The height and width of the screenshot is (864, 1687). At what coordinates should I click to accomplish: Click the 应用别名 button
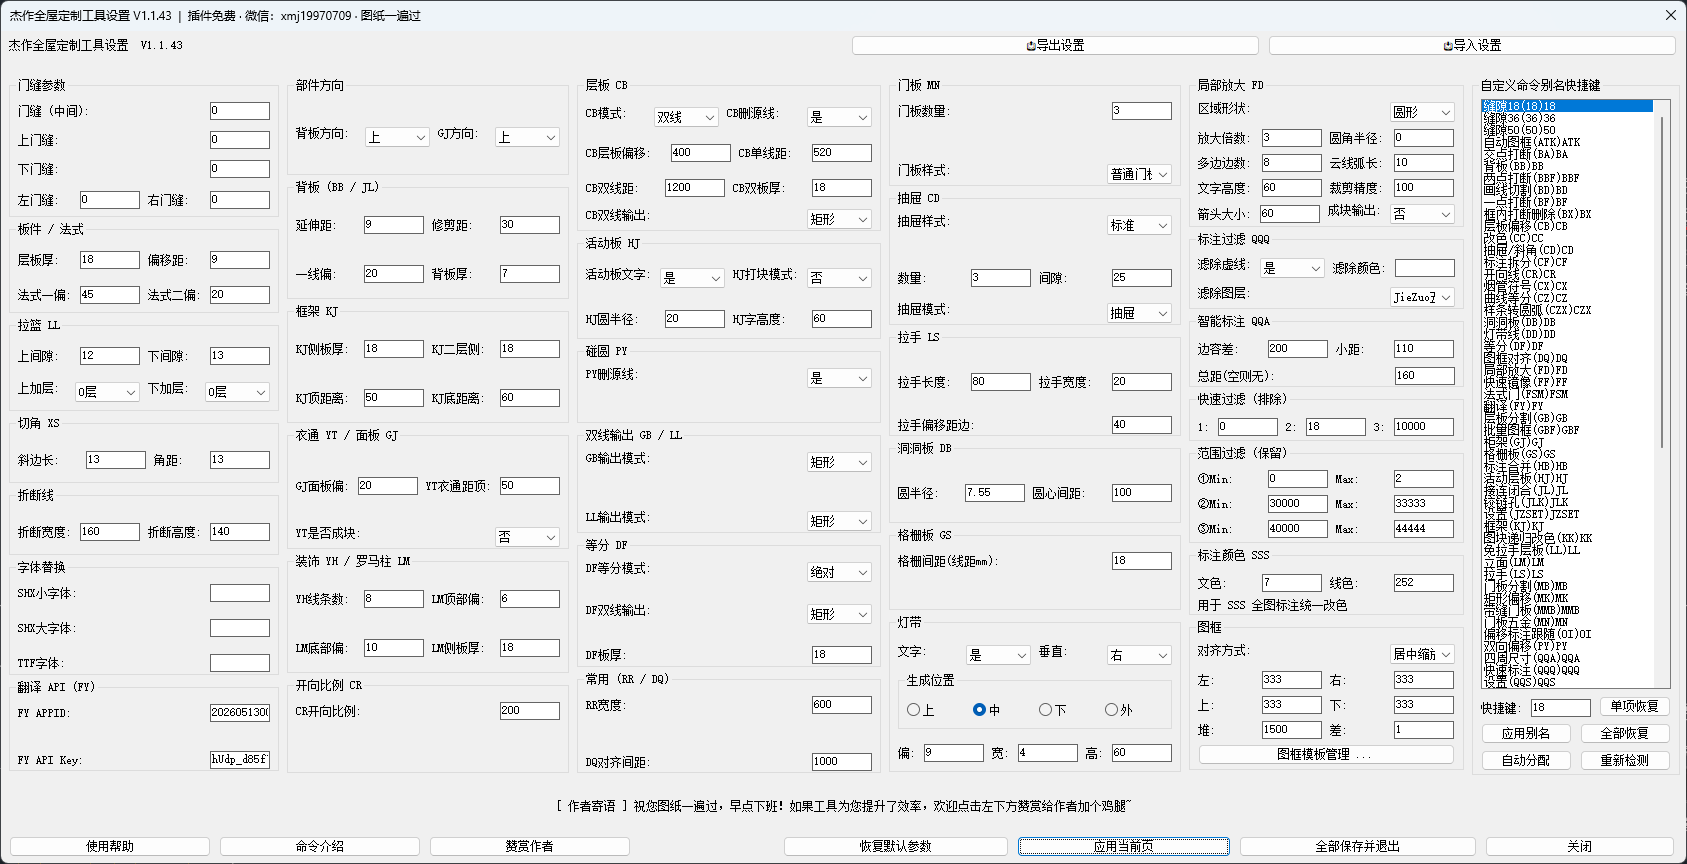click(1526, 733)
